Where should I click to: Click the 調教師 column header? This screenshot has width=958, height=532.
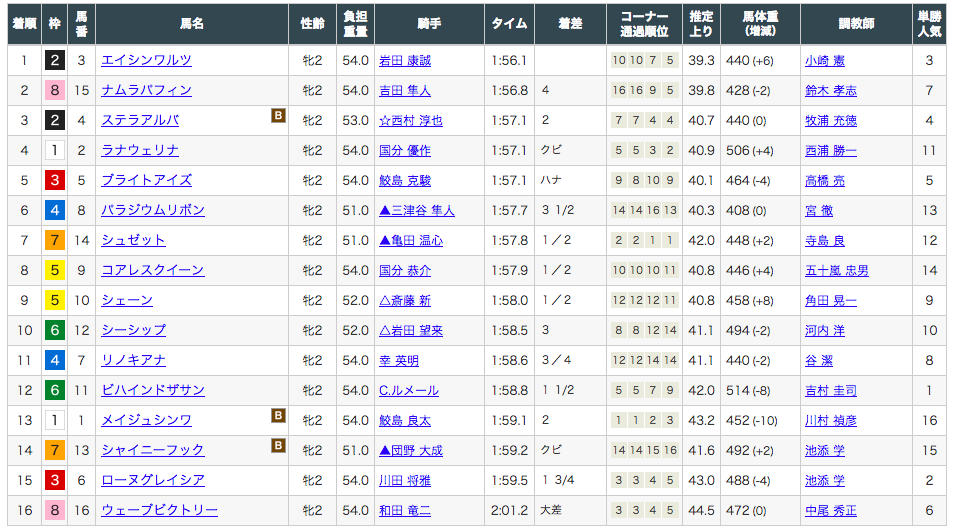click(x=856, y=24)
